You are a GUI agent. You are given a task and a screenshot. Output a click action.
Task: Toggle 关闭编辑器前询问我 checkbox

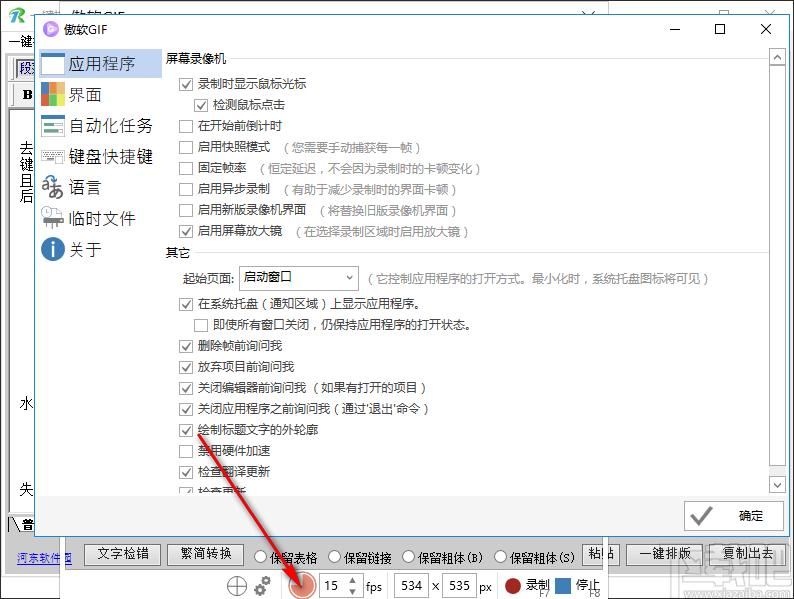[x=186, y=388]
